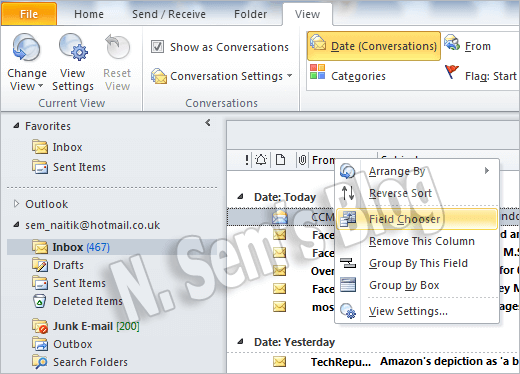Screen dimensions: 520x374
Task: Open Favorites Inbox folder
Action: point(57,147)
